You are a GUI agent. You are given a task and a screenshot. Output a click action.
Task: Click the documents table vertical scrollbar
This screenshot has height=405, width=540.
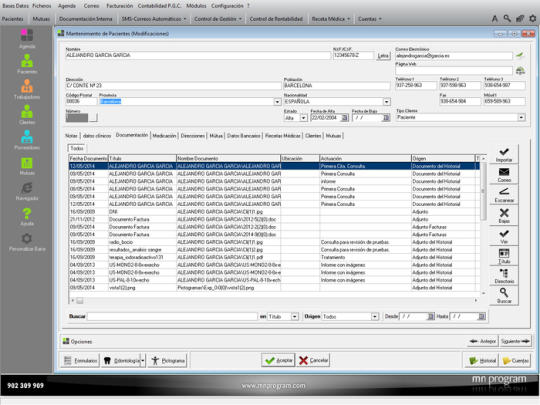pyautogui.click(x=483, y=225)
